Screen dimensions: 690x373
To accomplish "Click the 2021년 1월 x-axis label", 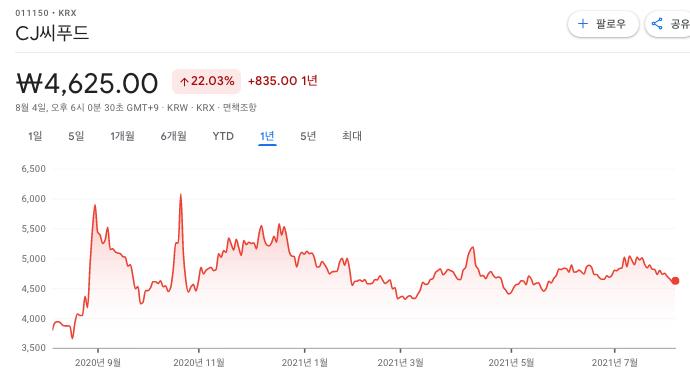I will pyautogui.click(x=305, y=363).
